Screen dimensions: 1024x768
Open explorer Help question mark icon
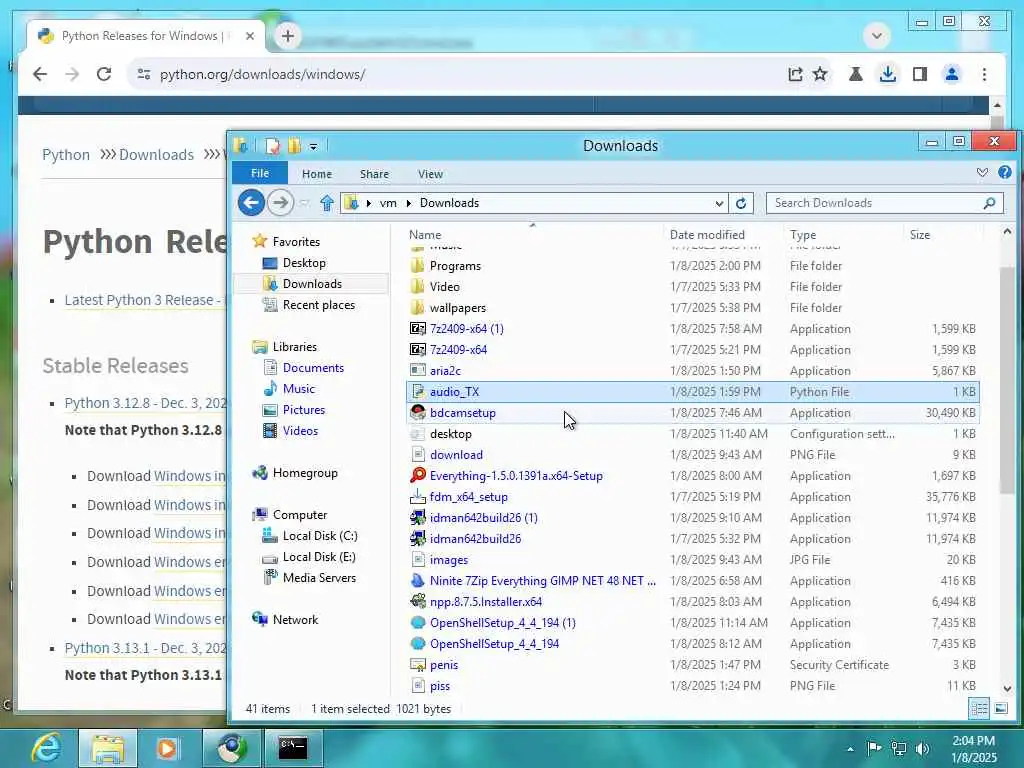1004,172
